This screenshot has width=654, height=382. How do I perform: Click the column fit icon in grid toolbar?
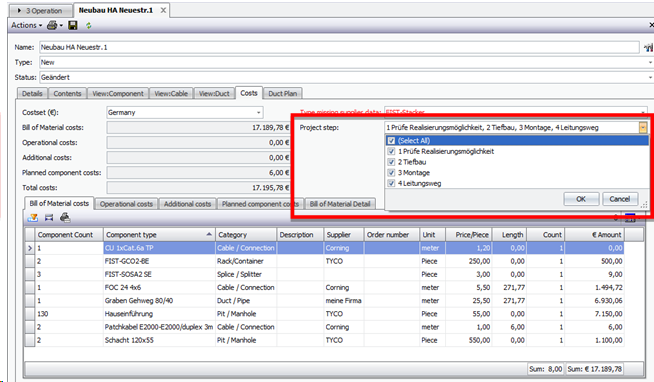point(49,217)
